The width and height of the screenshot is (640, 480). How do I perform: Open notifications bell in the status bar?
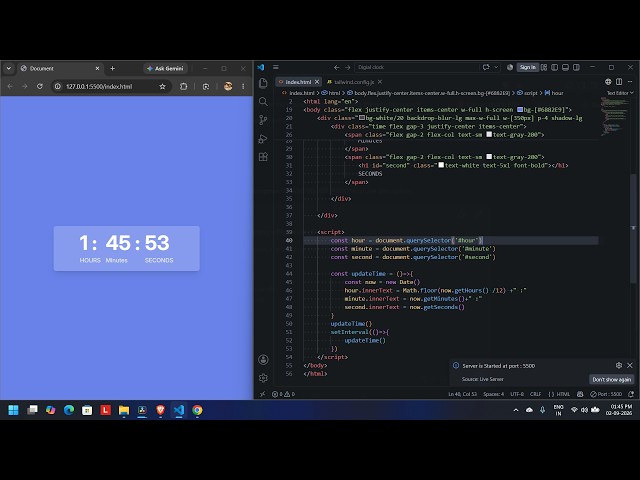coord(631,394)
